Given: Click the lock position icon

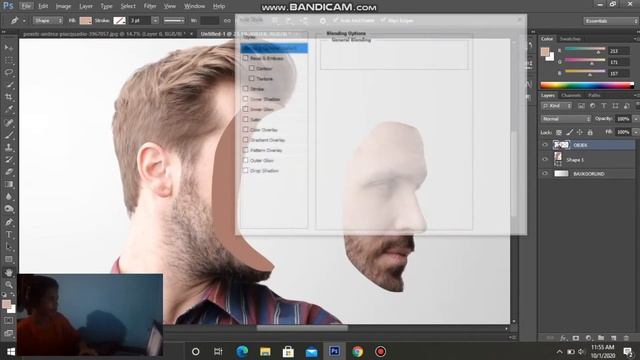Looking at the screenshot, I should [580, 132].
